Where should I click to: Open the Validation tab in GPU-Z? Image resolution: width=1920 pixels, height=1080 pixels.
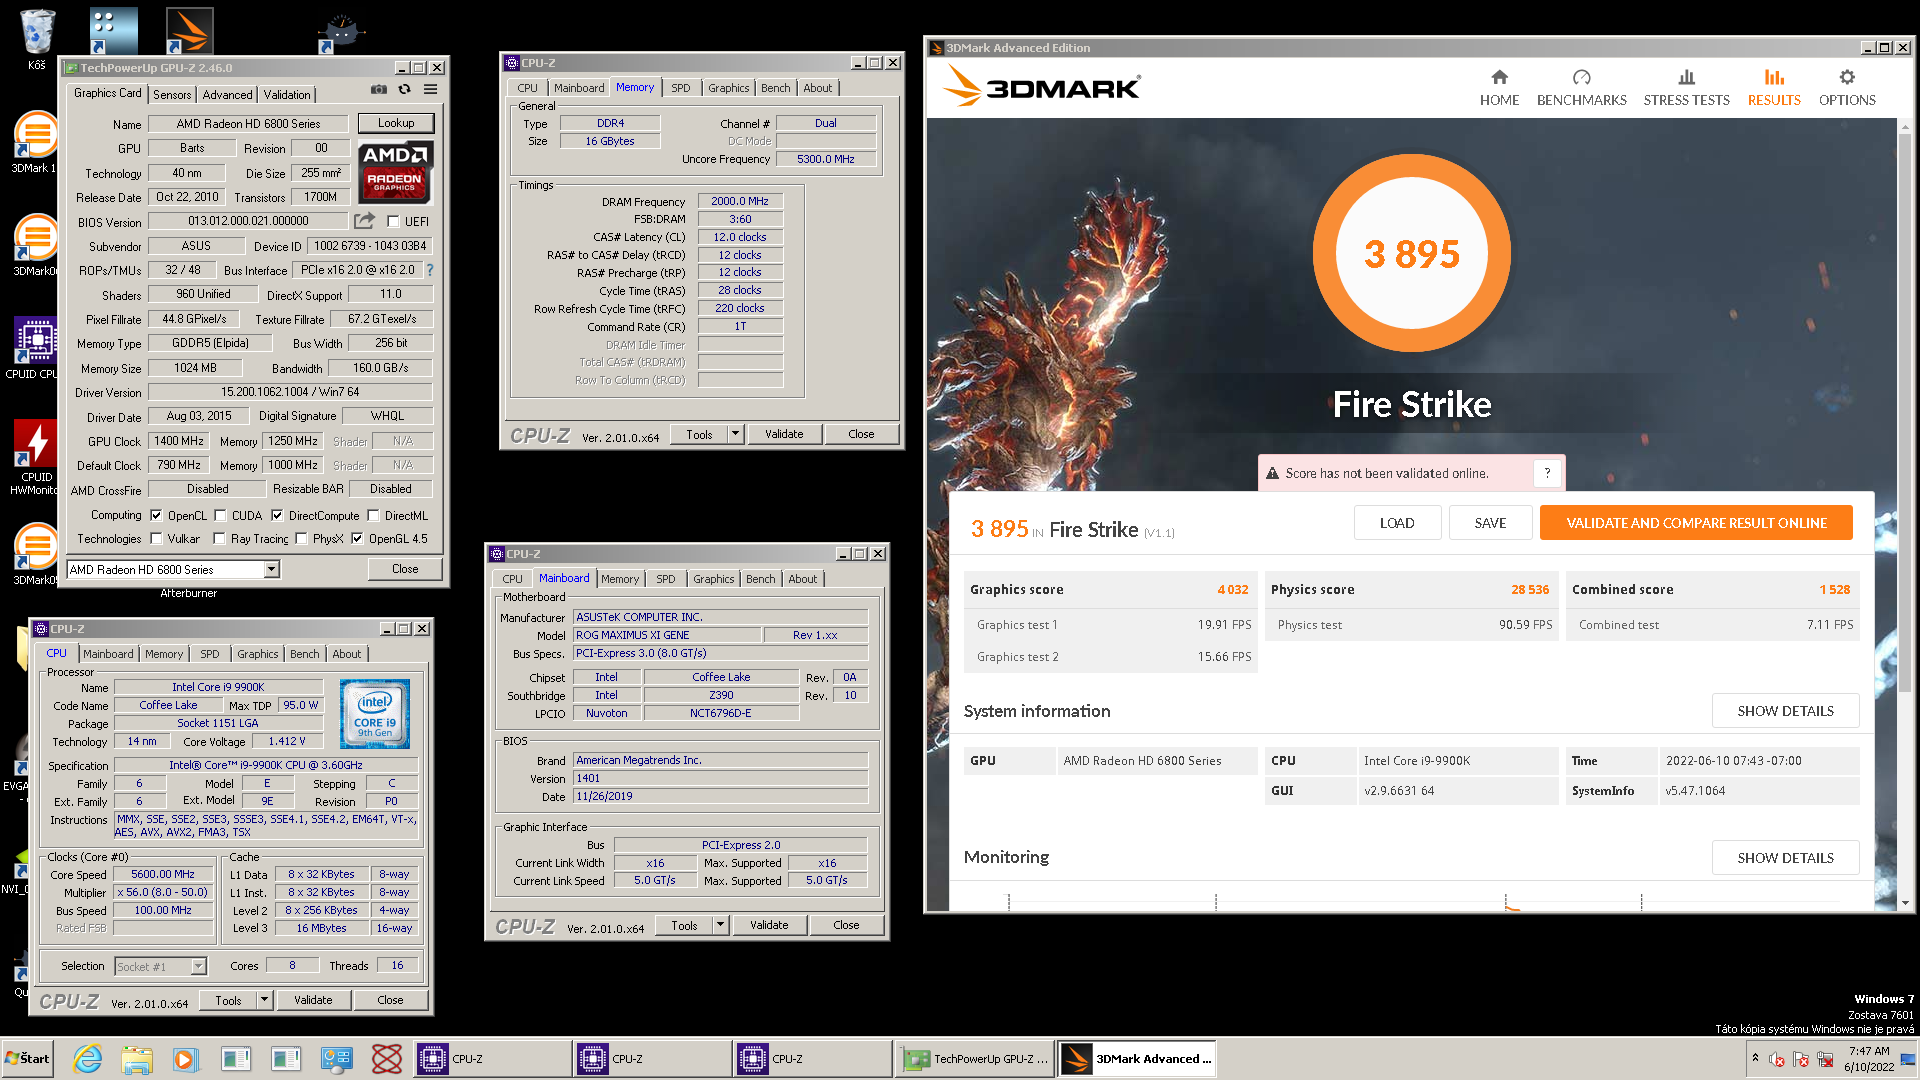point(287,95)
